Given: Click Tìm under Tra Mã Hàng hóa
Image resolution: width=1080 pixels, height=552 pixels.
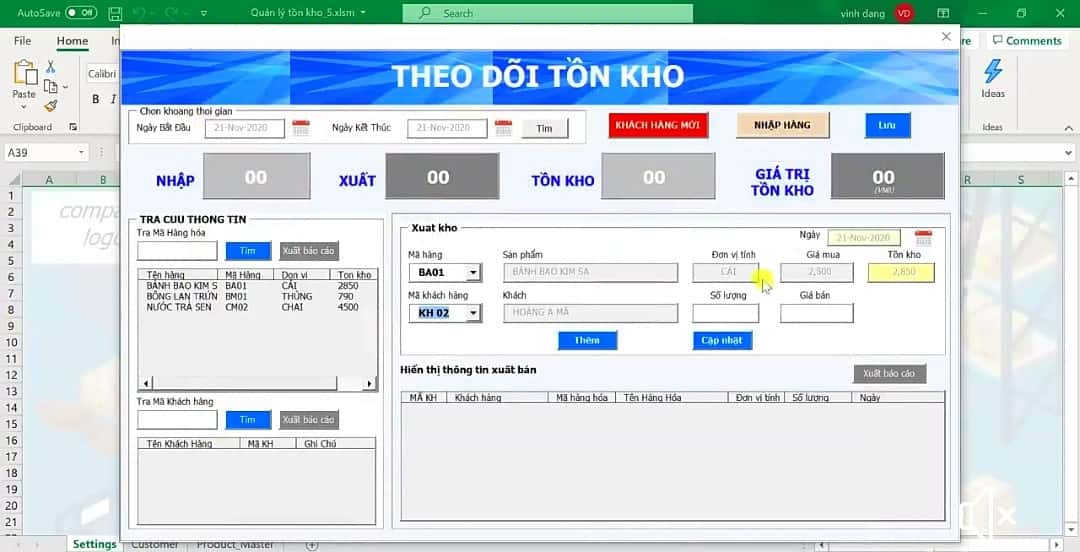Looking at the screenshot, I should click(248, 251).
